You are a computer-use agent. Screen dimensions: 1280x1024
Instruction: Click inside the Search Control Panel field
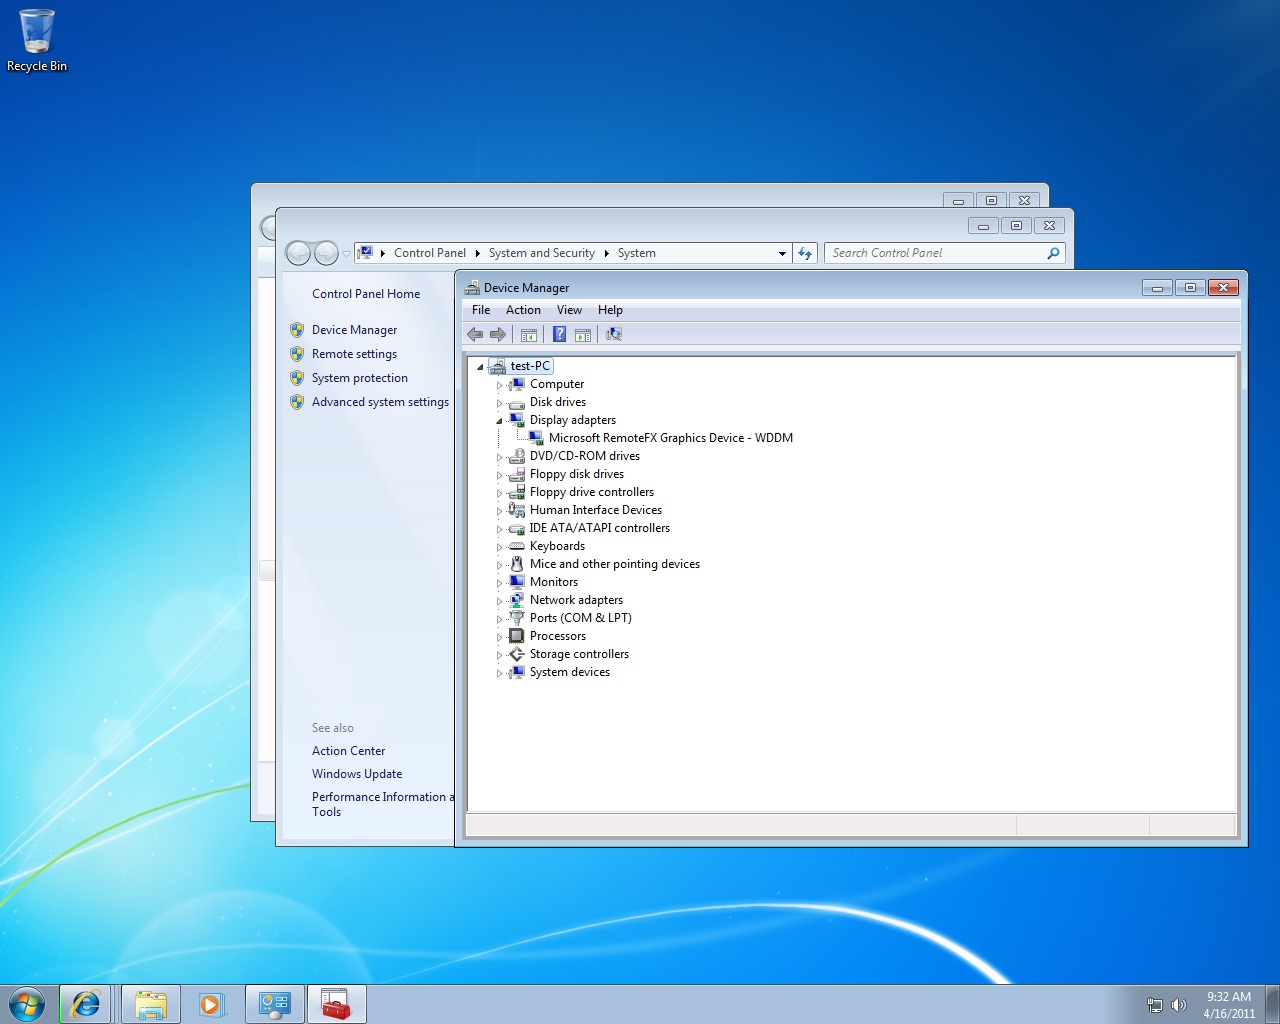[936, 253]
